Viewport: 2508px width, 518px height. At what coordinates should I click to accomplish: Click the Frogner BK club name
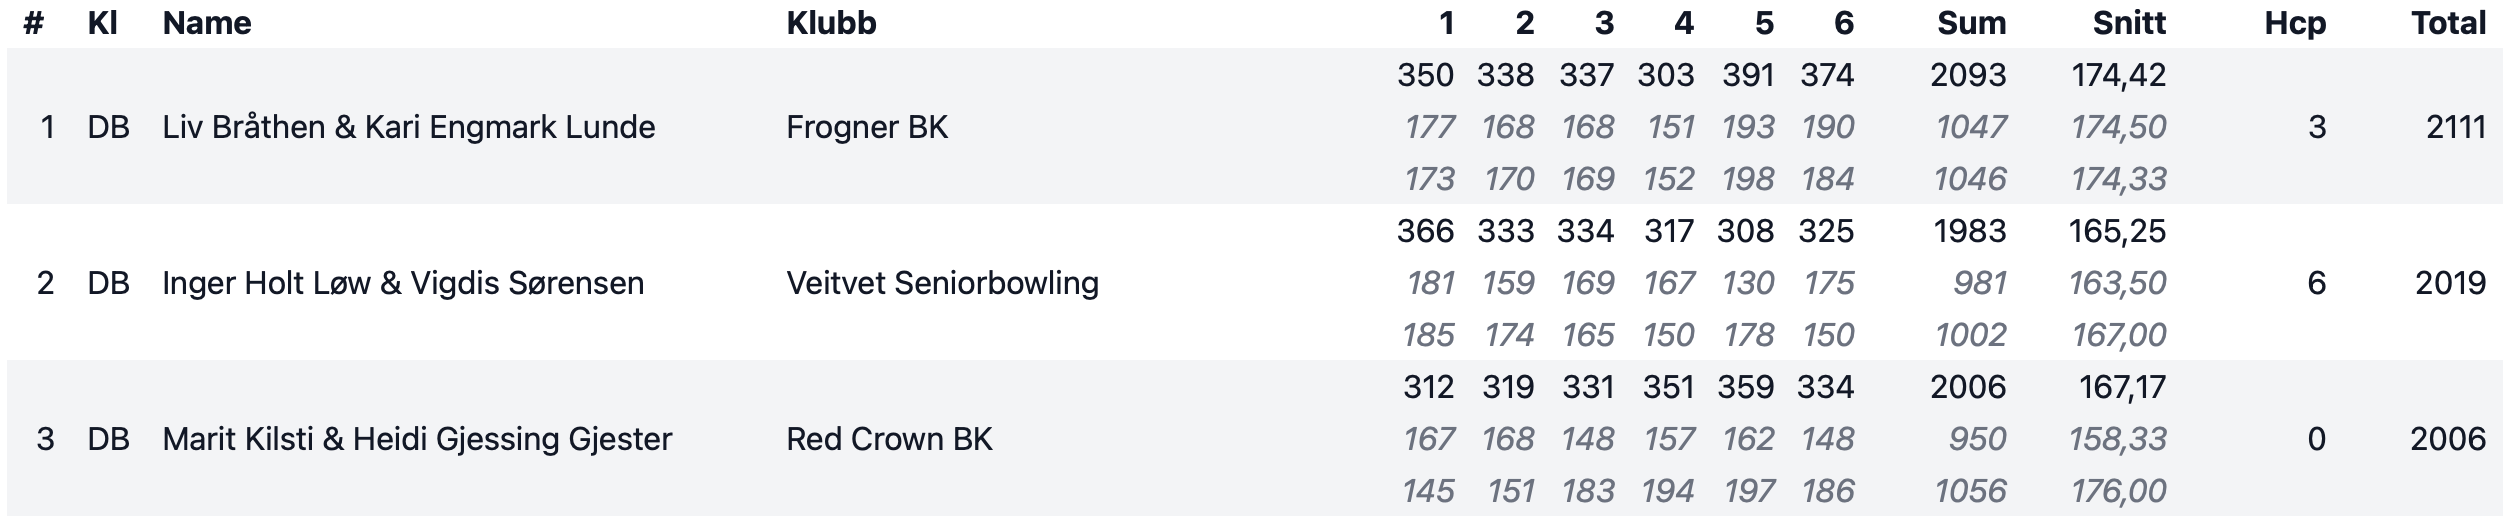pos(867,127)
